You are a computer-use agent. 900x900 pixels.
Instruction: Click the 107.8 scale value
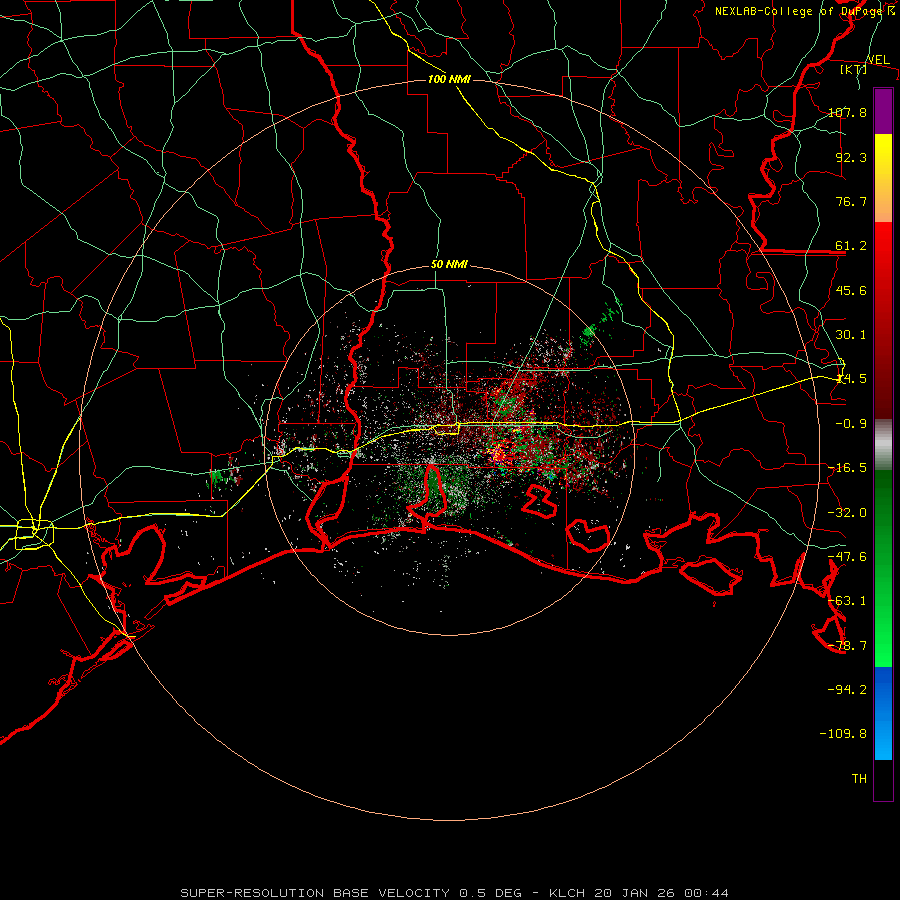pos(847,112)
